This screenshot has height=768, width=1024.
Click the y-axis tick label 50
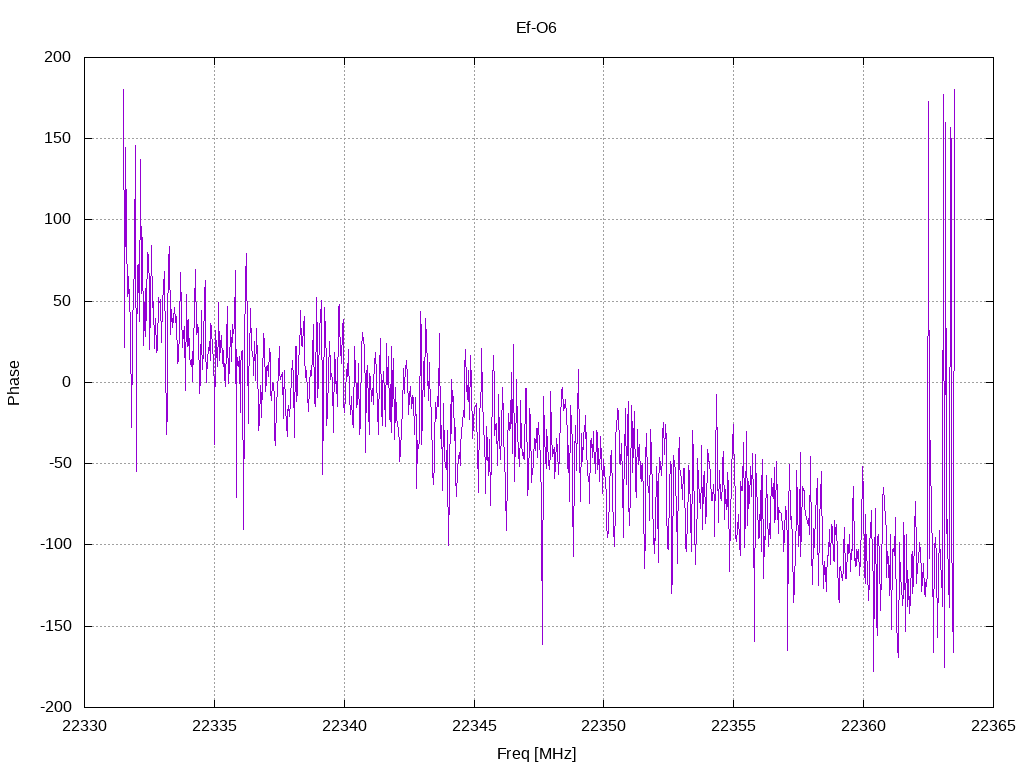click(62, 301)
